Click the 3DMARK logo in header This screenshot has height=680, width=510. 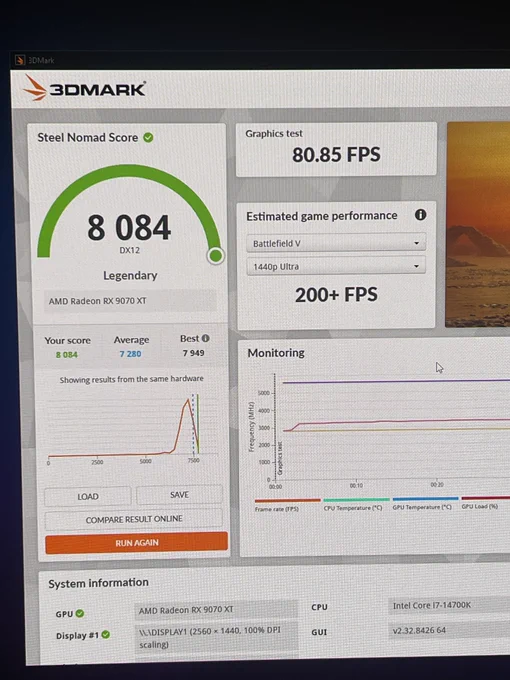[85, 88]
